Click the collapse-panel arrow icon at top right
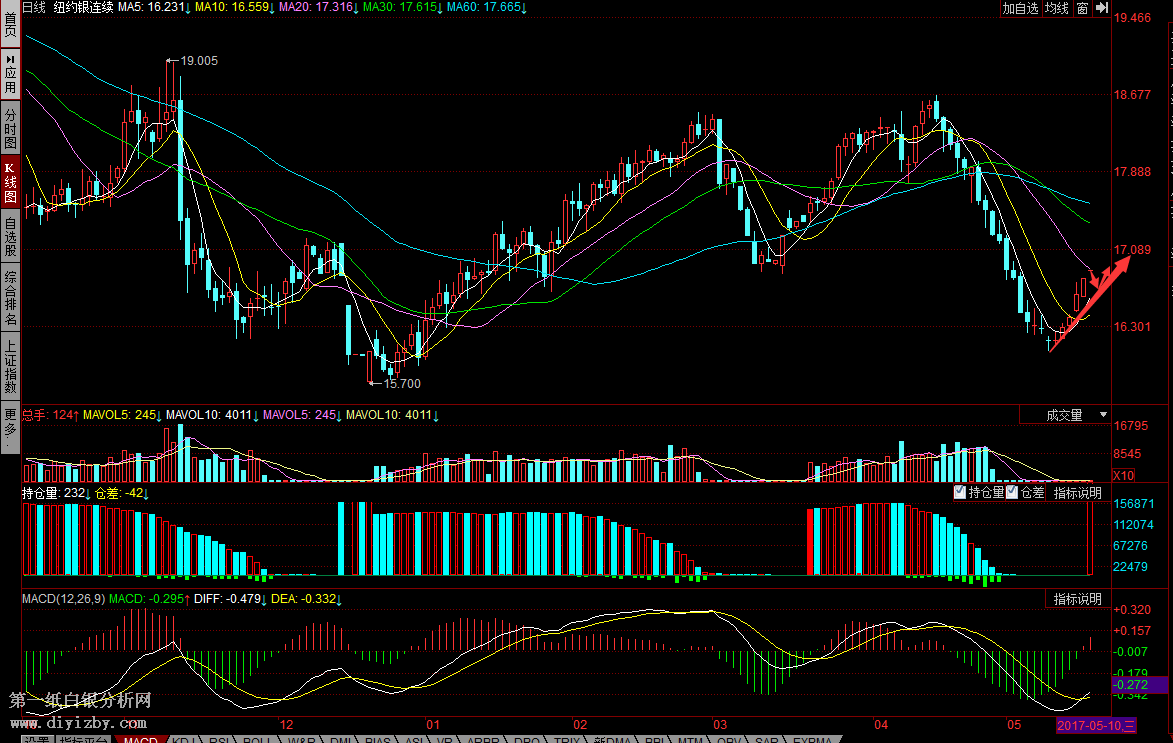 point(1101,8)
